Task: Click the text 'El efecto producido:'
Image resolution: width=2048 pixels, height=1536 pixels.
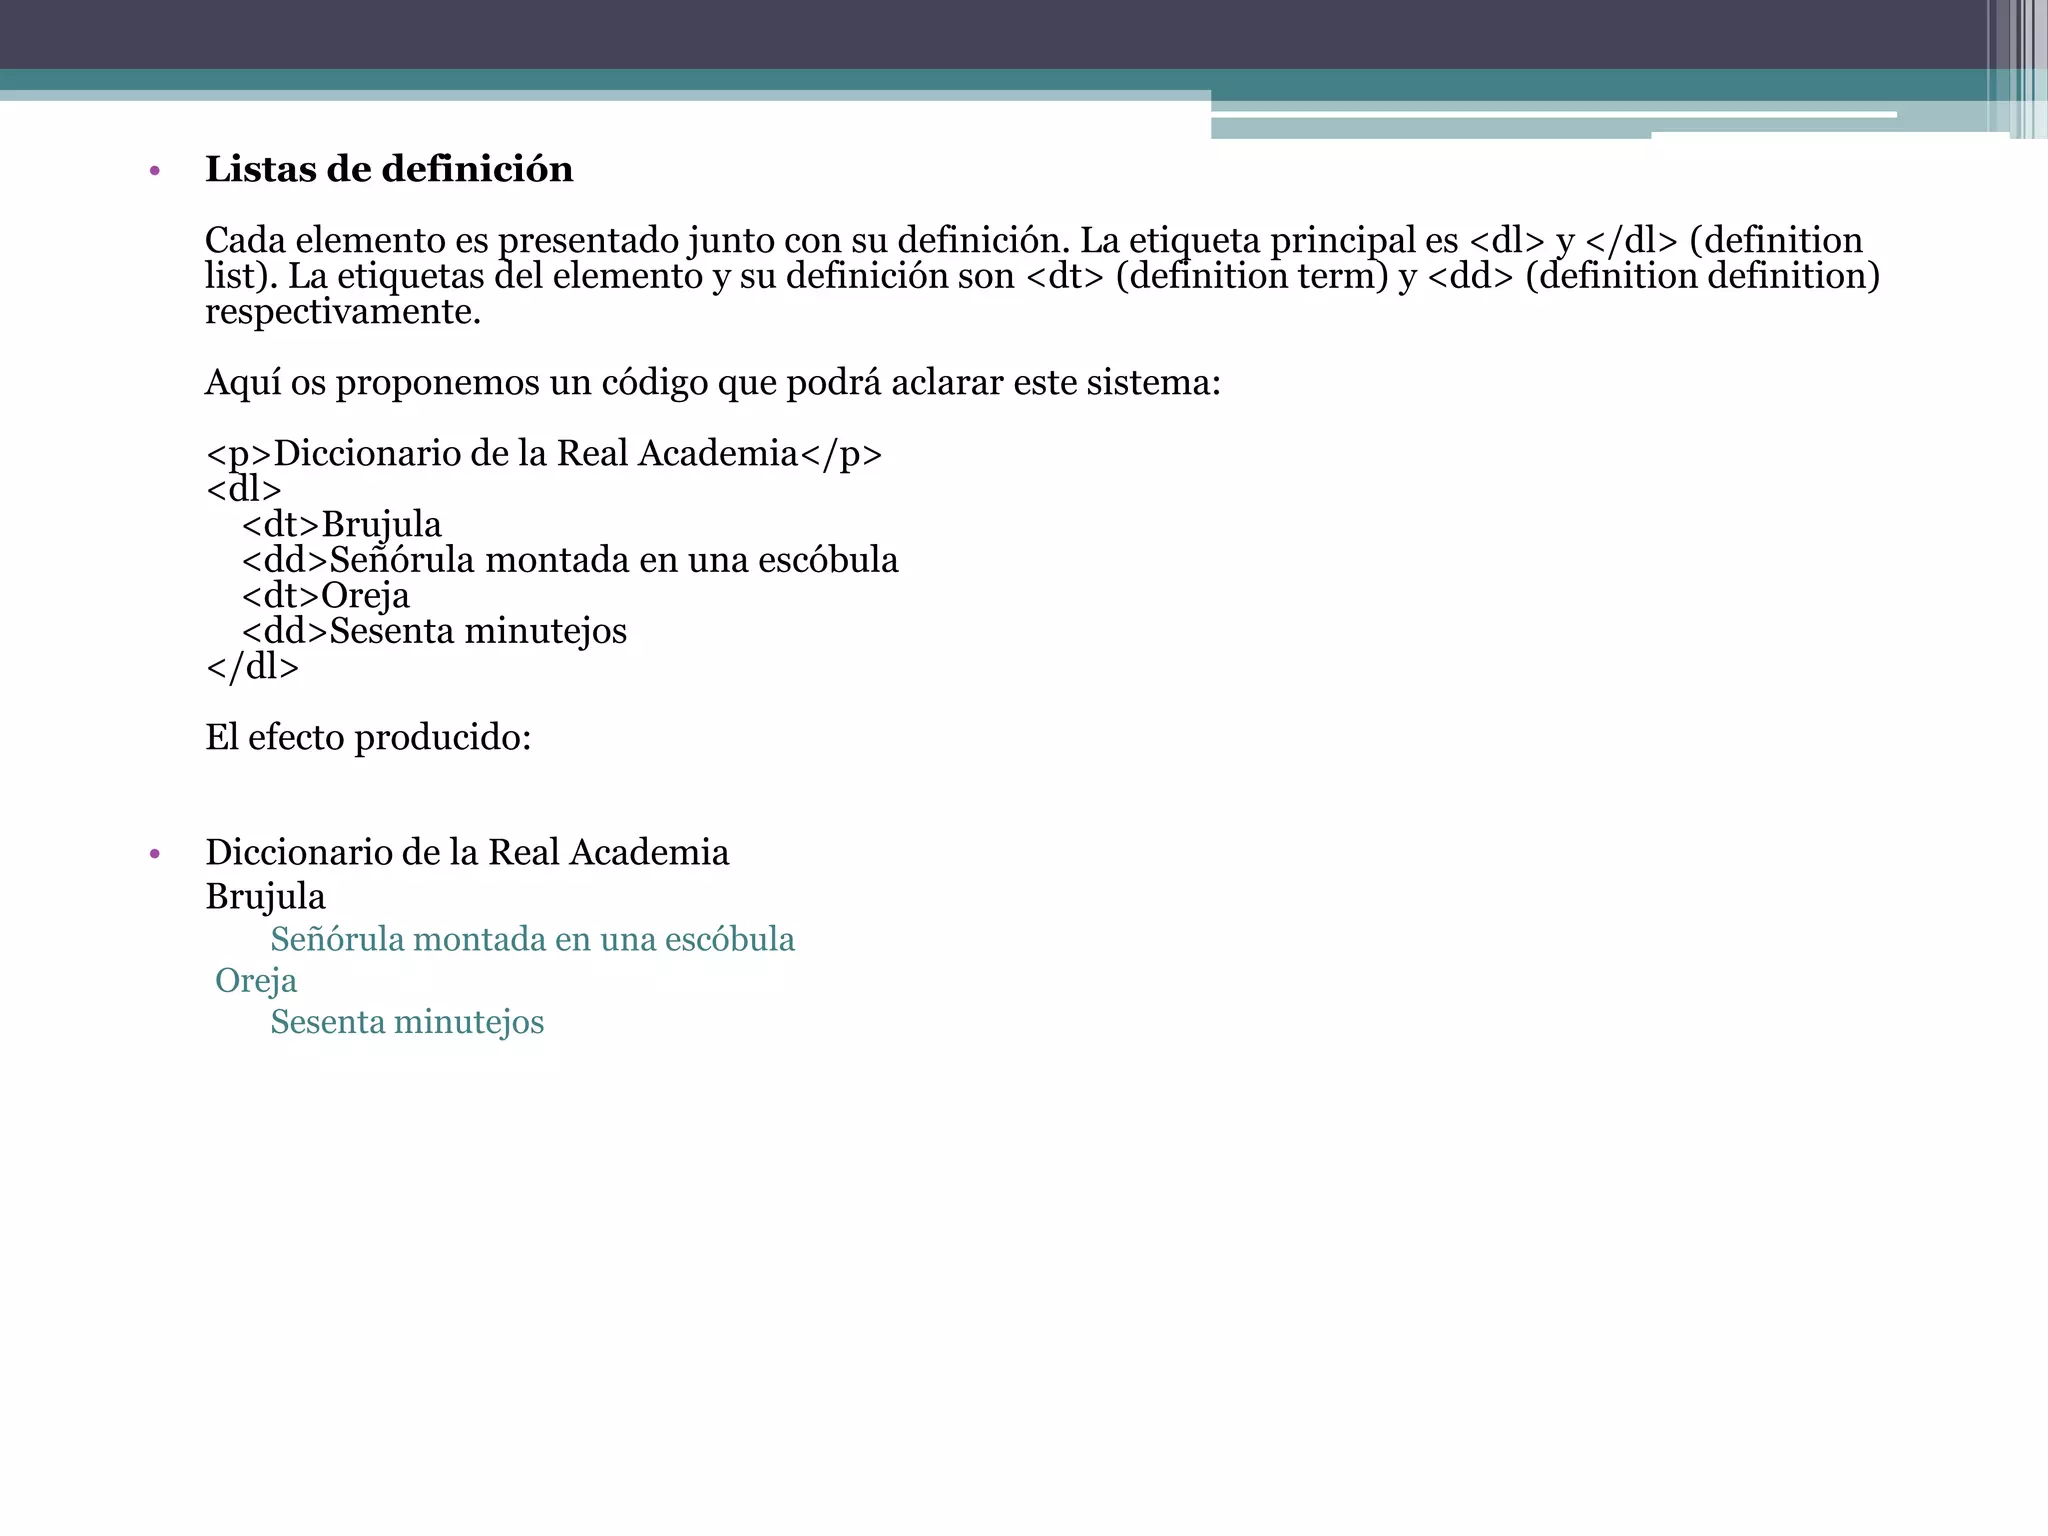Action: point(368,738)
